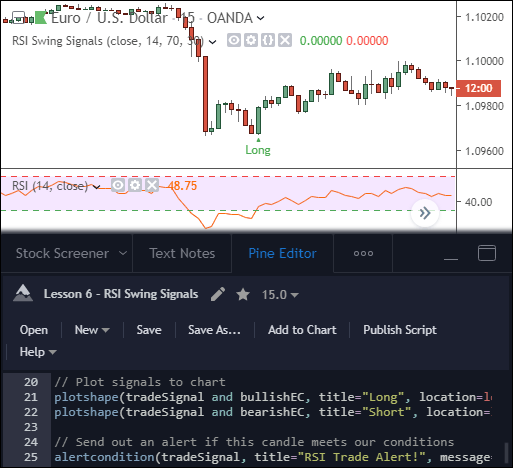Click the red 0.00000 indicator value
Screen dimensions: 513x468
point(367,41)
